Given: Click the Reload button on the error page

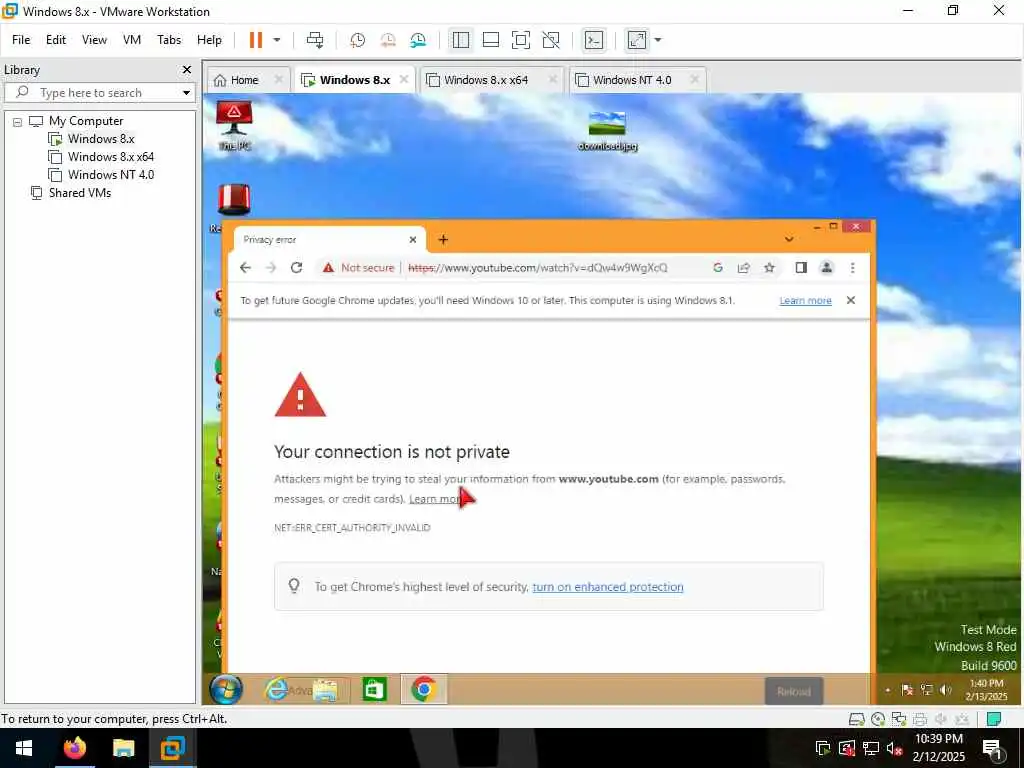Looking at the screenshot, I should tap(793, 691).
